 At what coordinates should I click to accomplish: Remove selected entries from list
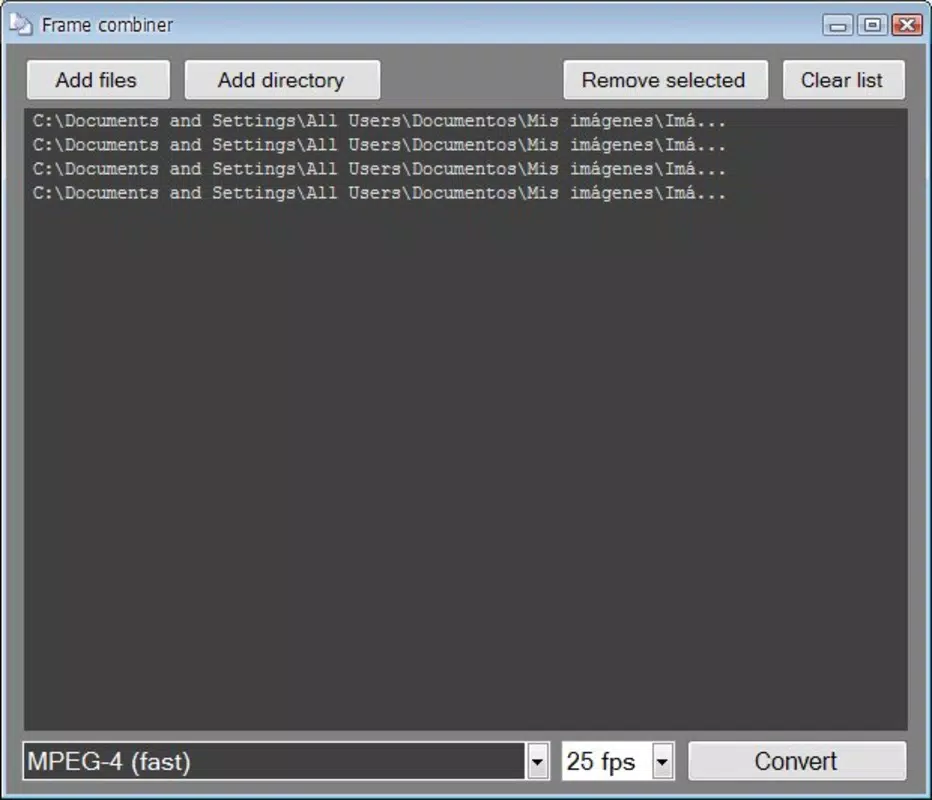coord(665,80)
